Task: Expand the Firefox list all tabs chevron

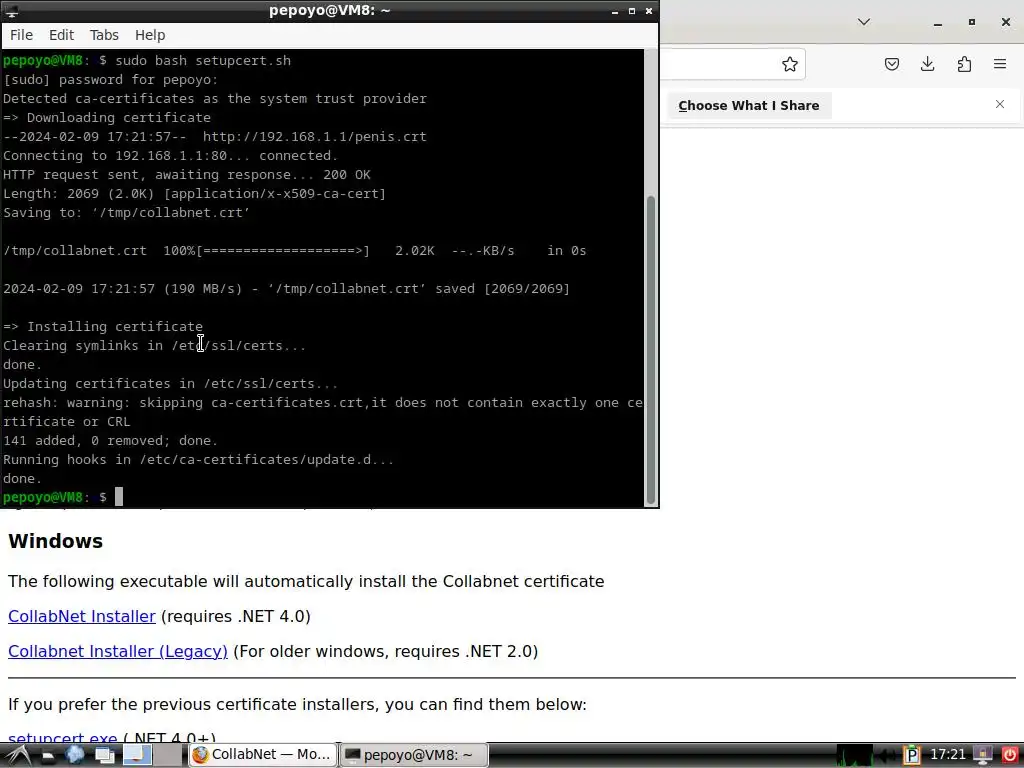Action: [x=863, y=22]
